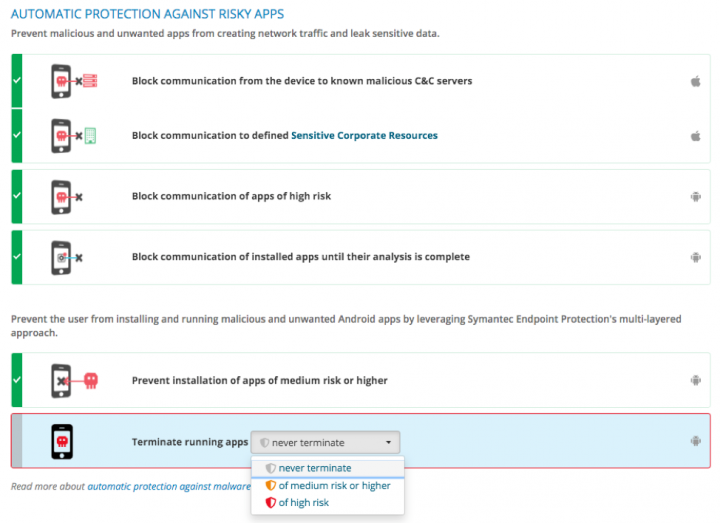Toggle prevent installation of medium risk apps

[x=16, y=380]
